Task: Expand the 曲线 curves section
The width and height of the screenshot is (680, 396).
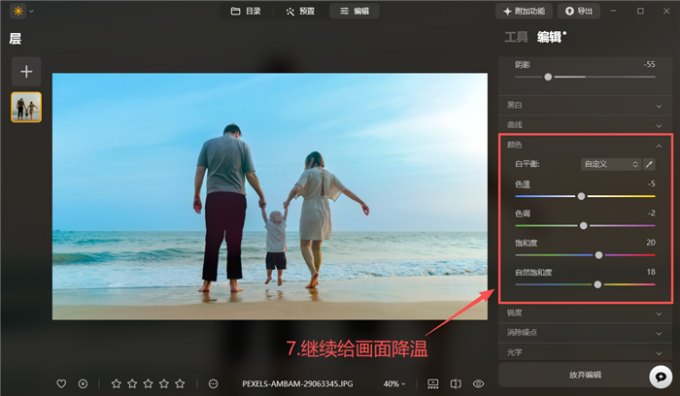Action: click(585, 125)
